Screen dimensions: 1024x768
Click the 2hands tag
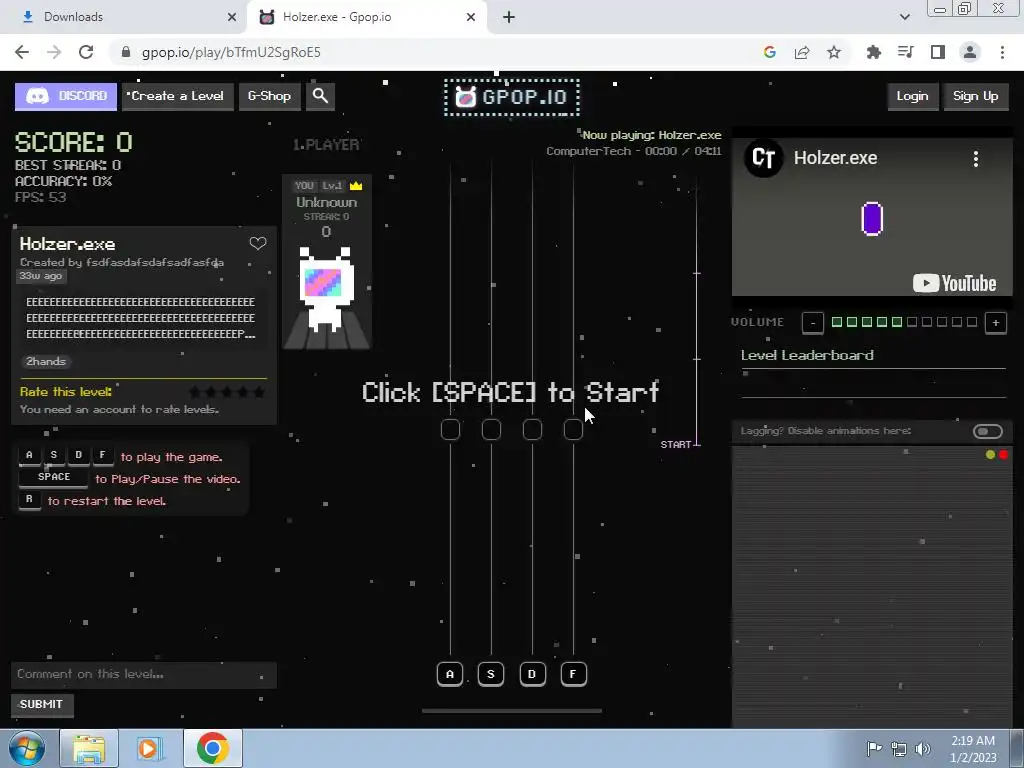(x=46, y=361)
